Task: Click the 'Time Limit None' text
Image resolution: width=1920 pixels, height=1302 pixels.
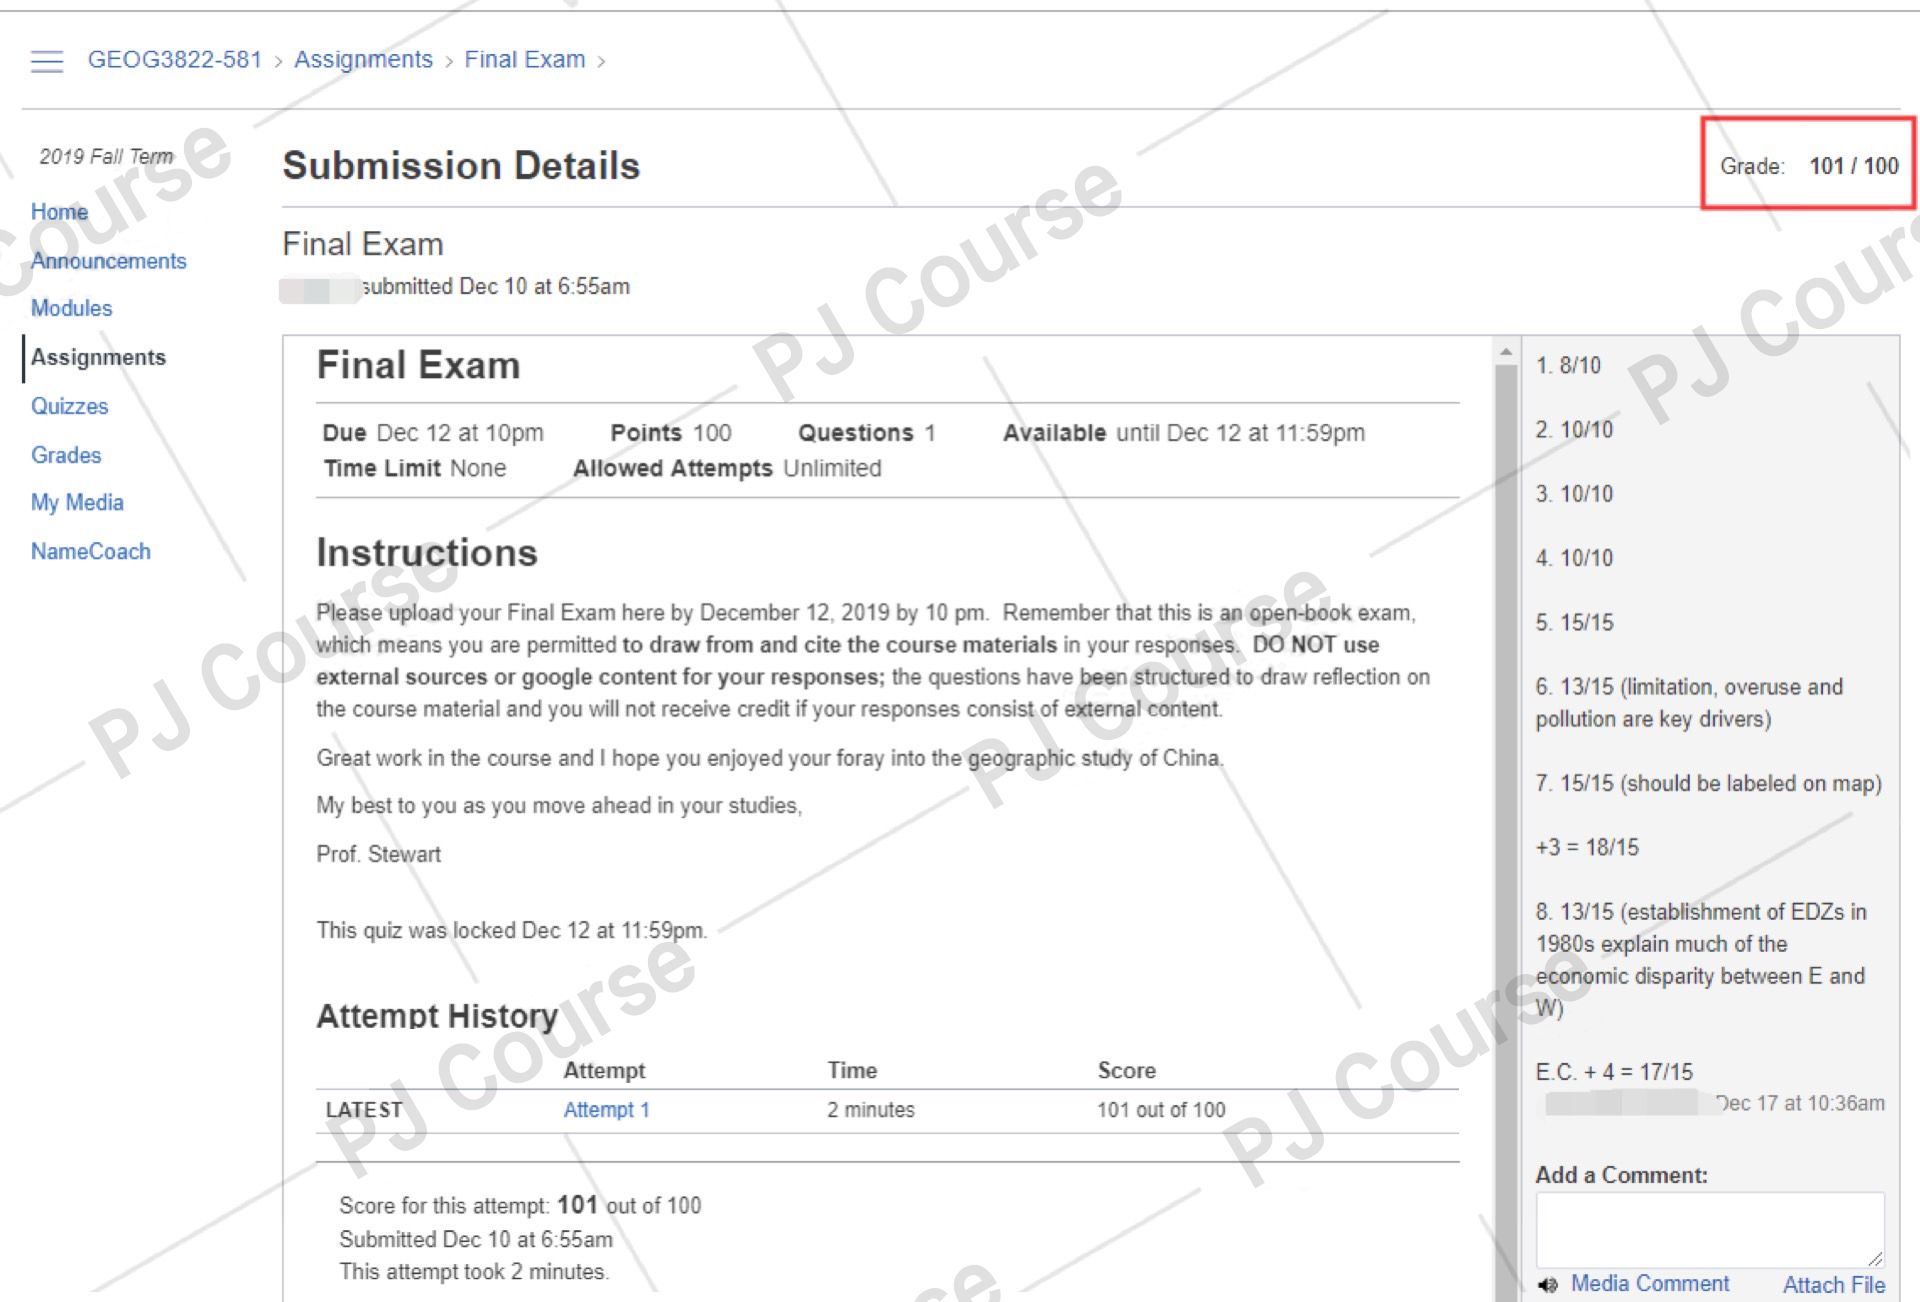Action: coord(415,469)
